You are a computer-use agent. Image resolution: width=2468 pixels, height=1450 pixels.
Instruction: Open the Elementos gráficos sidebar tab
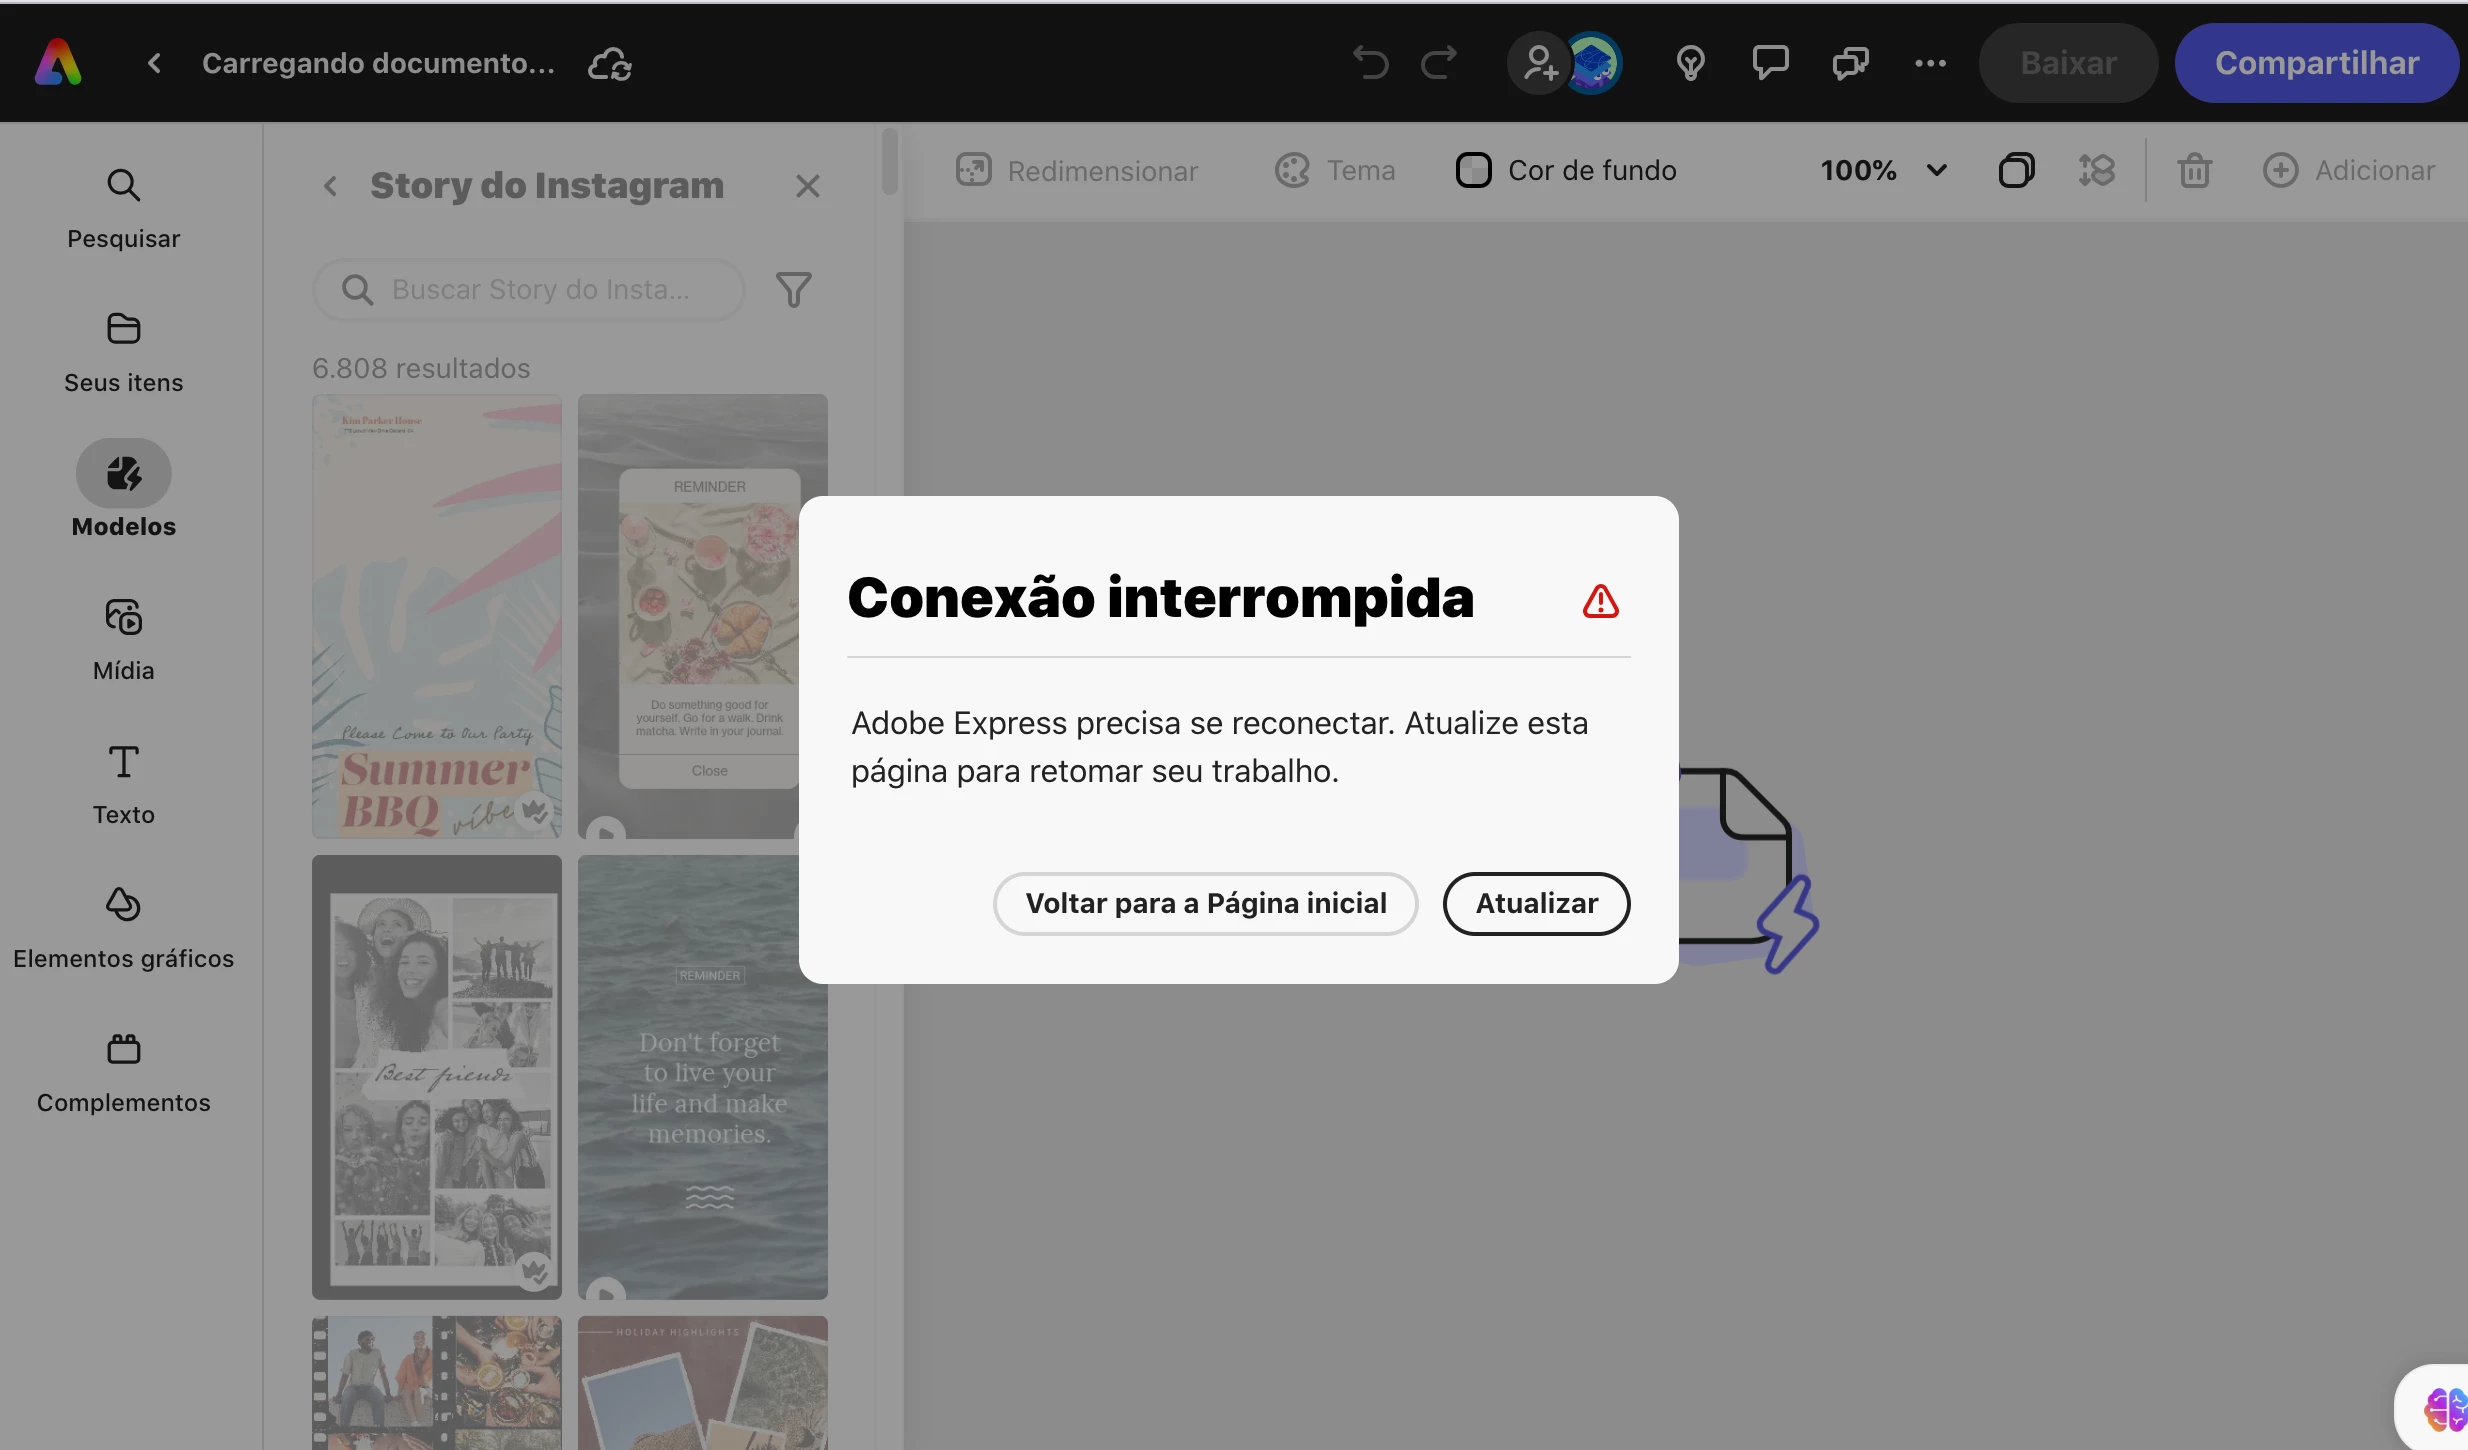point(124,927)
